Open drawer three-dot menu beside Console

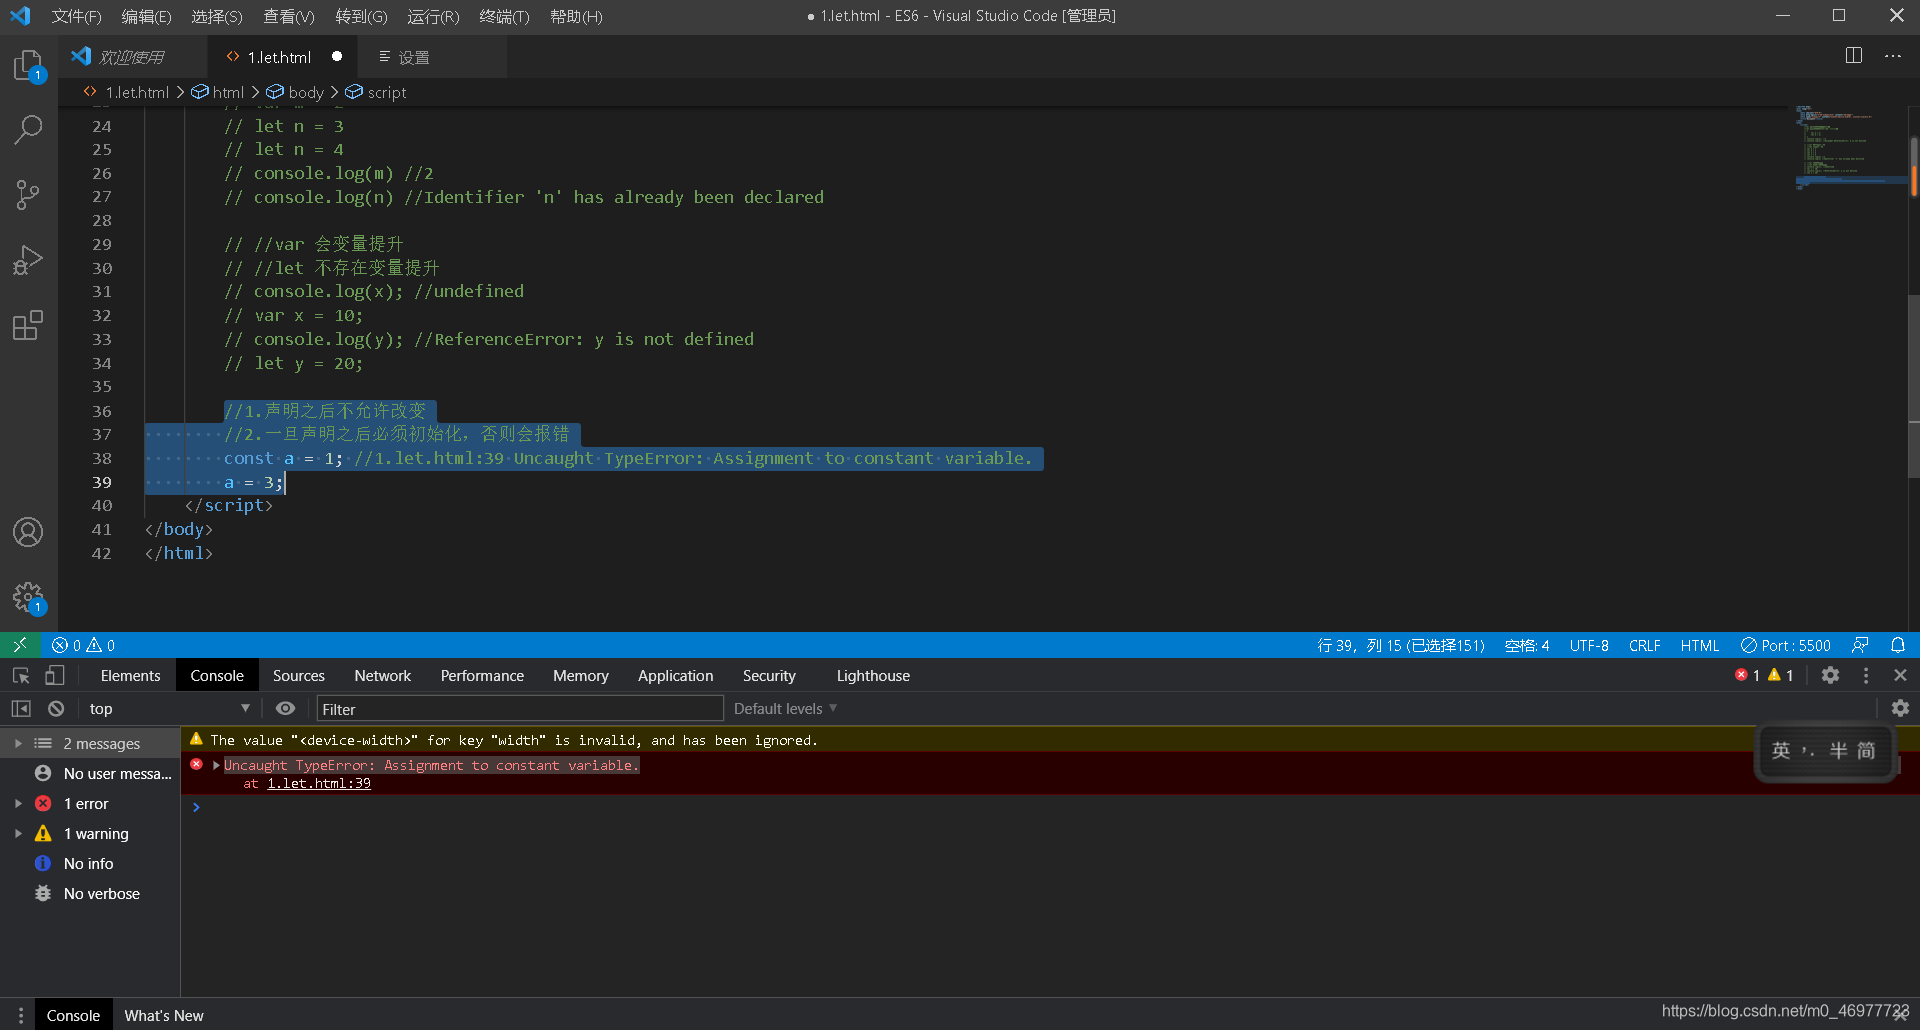click(20, 1015)
